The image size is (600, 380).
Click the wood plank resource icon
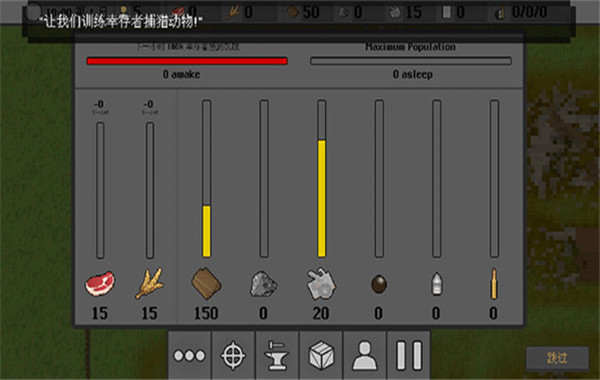click(206, 284)
